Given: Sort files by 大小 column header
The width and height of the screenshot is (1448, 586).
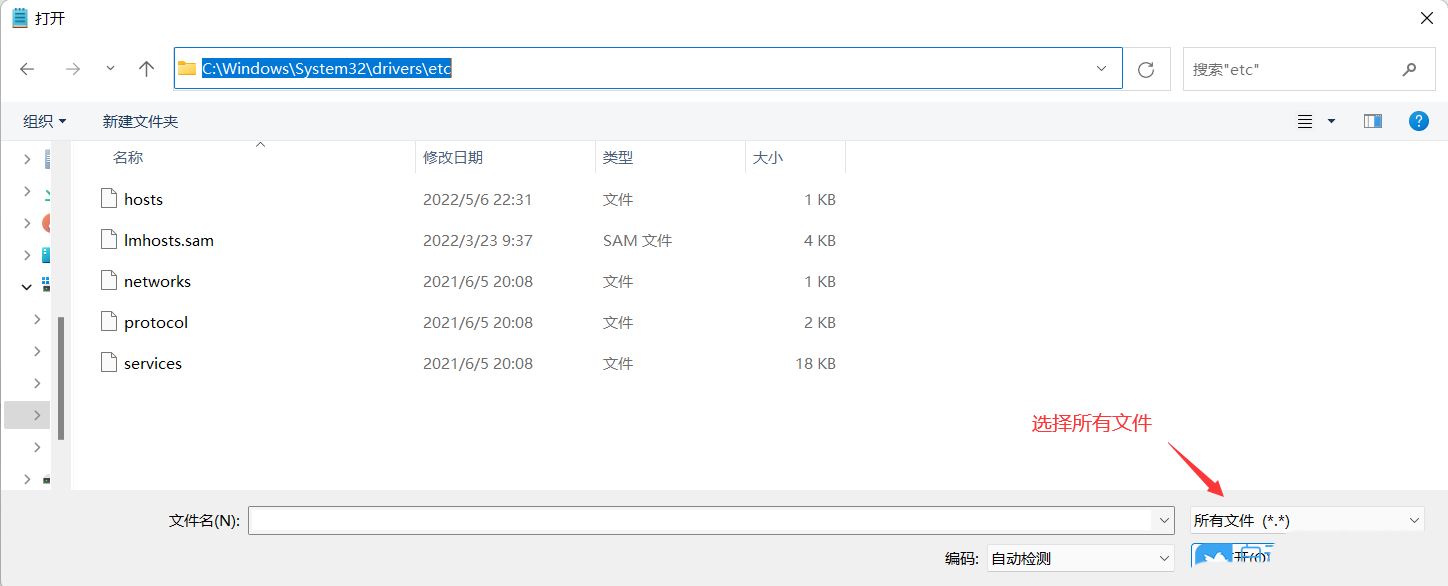Looking at the screenshot, I should (768, 157).
